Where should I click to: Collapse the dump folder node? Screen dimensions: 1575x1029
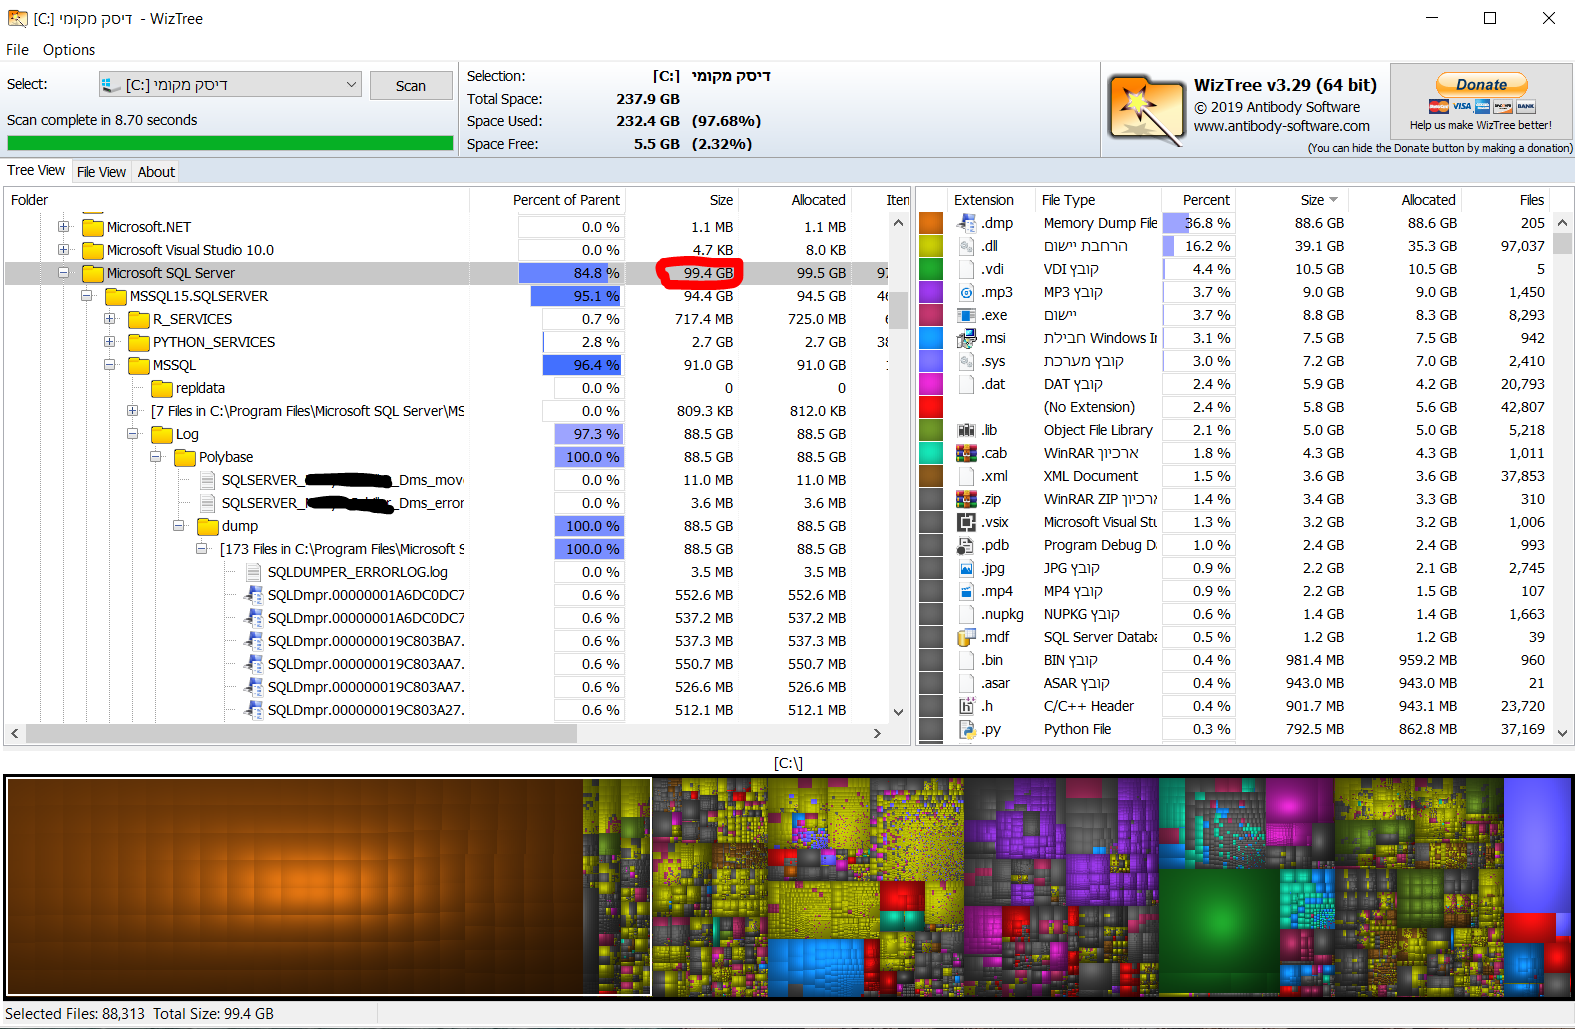[x=179, y=526]
